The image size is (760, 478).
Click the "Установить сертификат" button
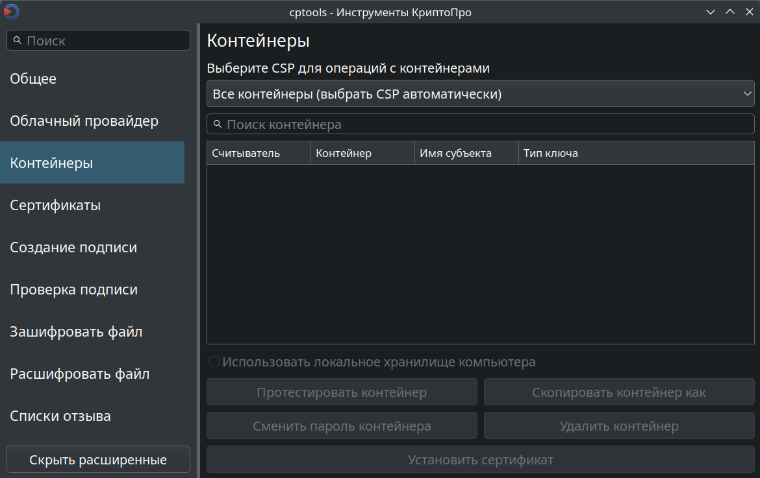tap(480, 460)
